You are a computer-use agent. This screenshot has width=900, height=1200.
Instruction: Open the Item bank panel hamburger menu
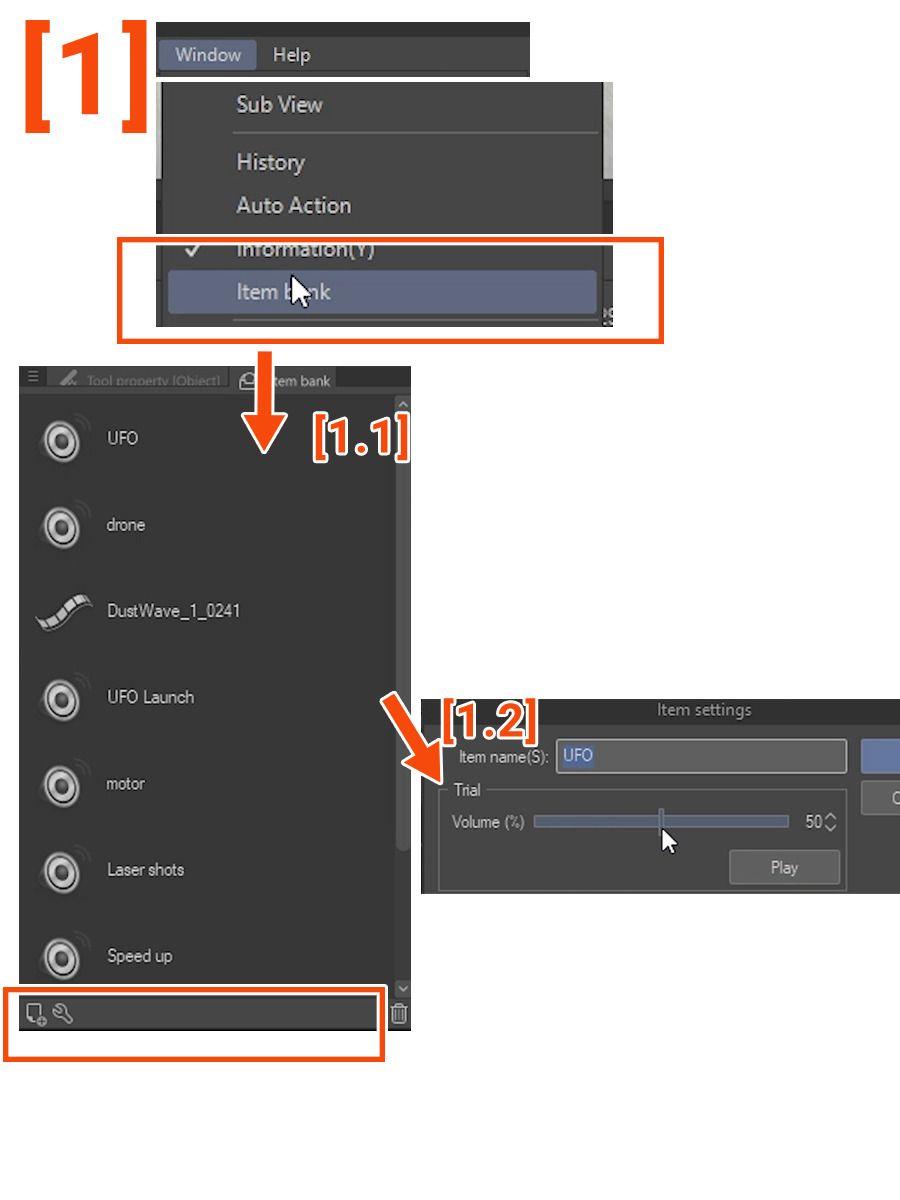tap(33, 377)
